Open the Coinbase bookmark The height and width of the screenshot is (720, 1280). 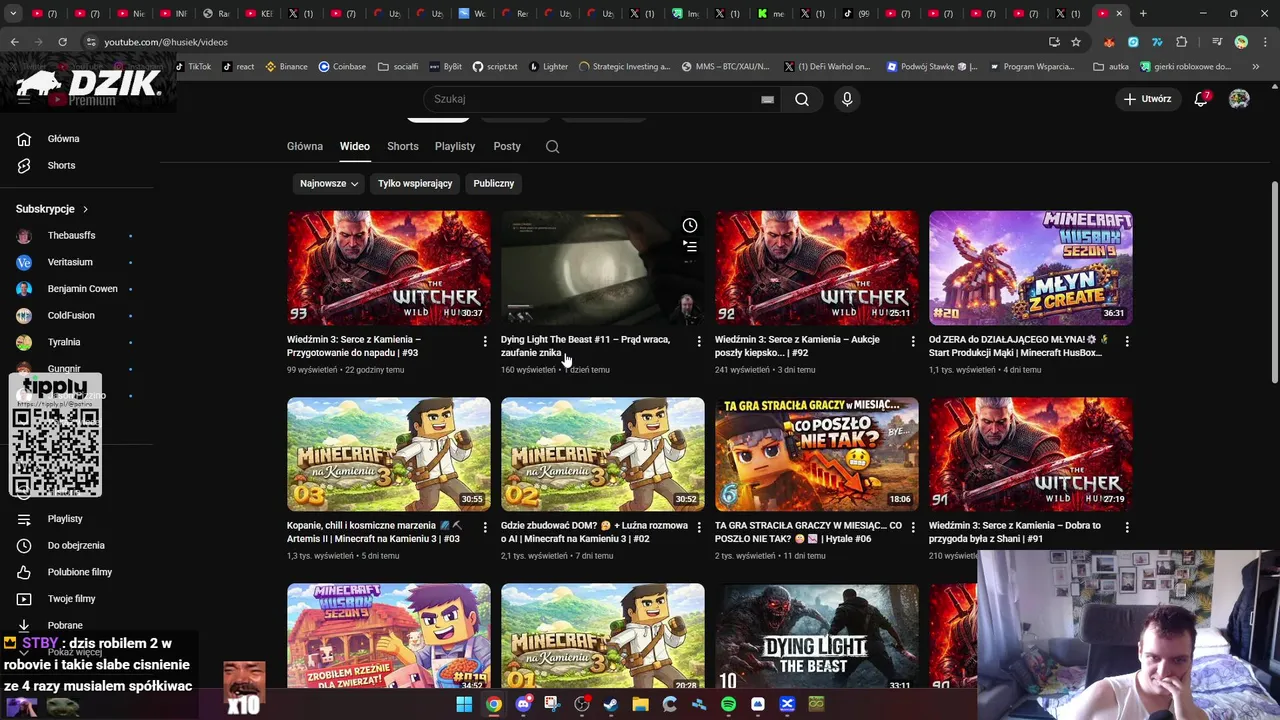(x=342, y=67)
